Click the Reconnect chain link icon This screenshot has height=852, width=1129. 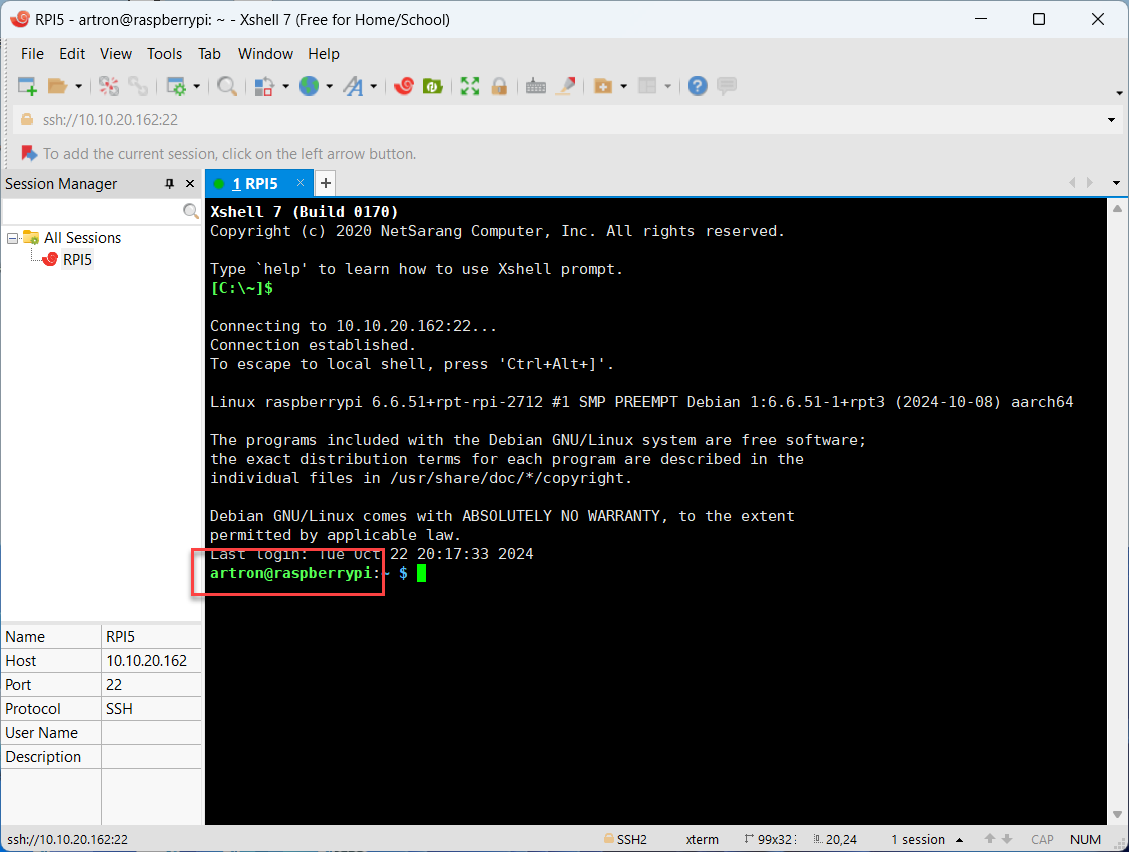pos(138,86)
